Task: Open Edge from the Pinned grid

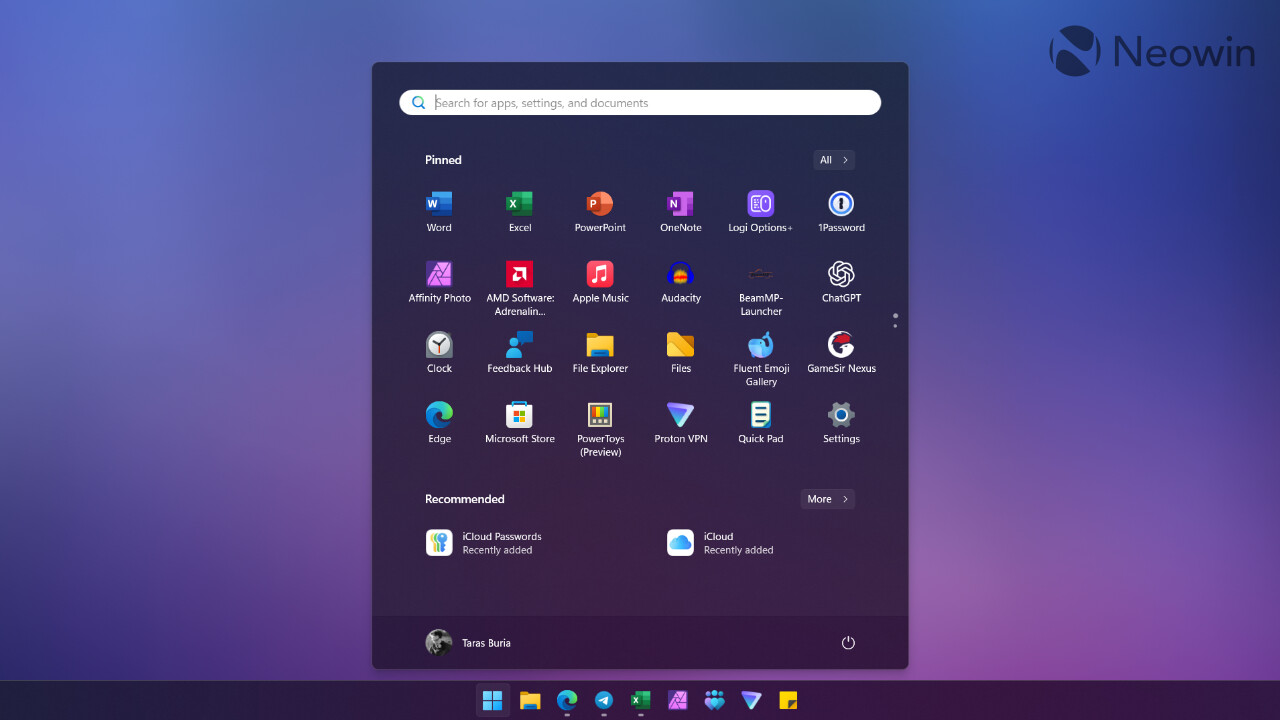Action: coord(439,423)
